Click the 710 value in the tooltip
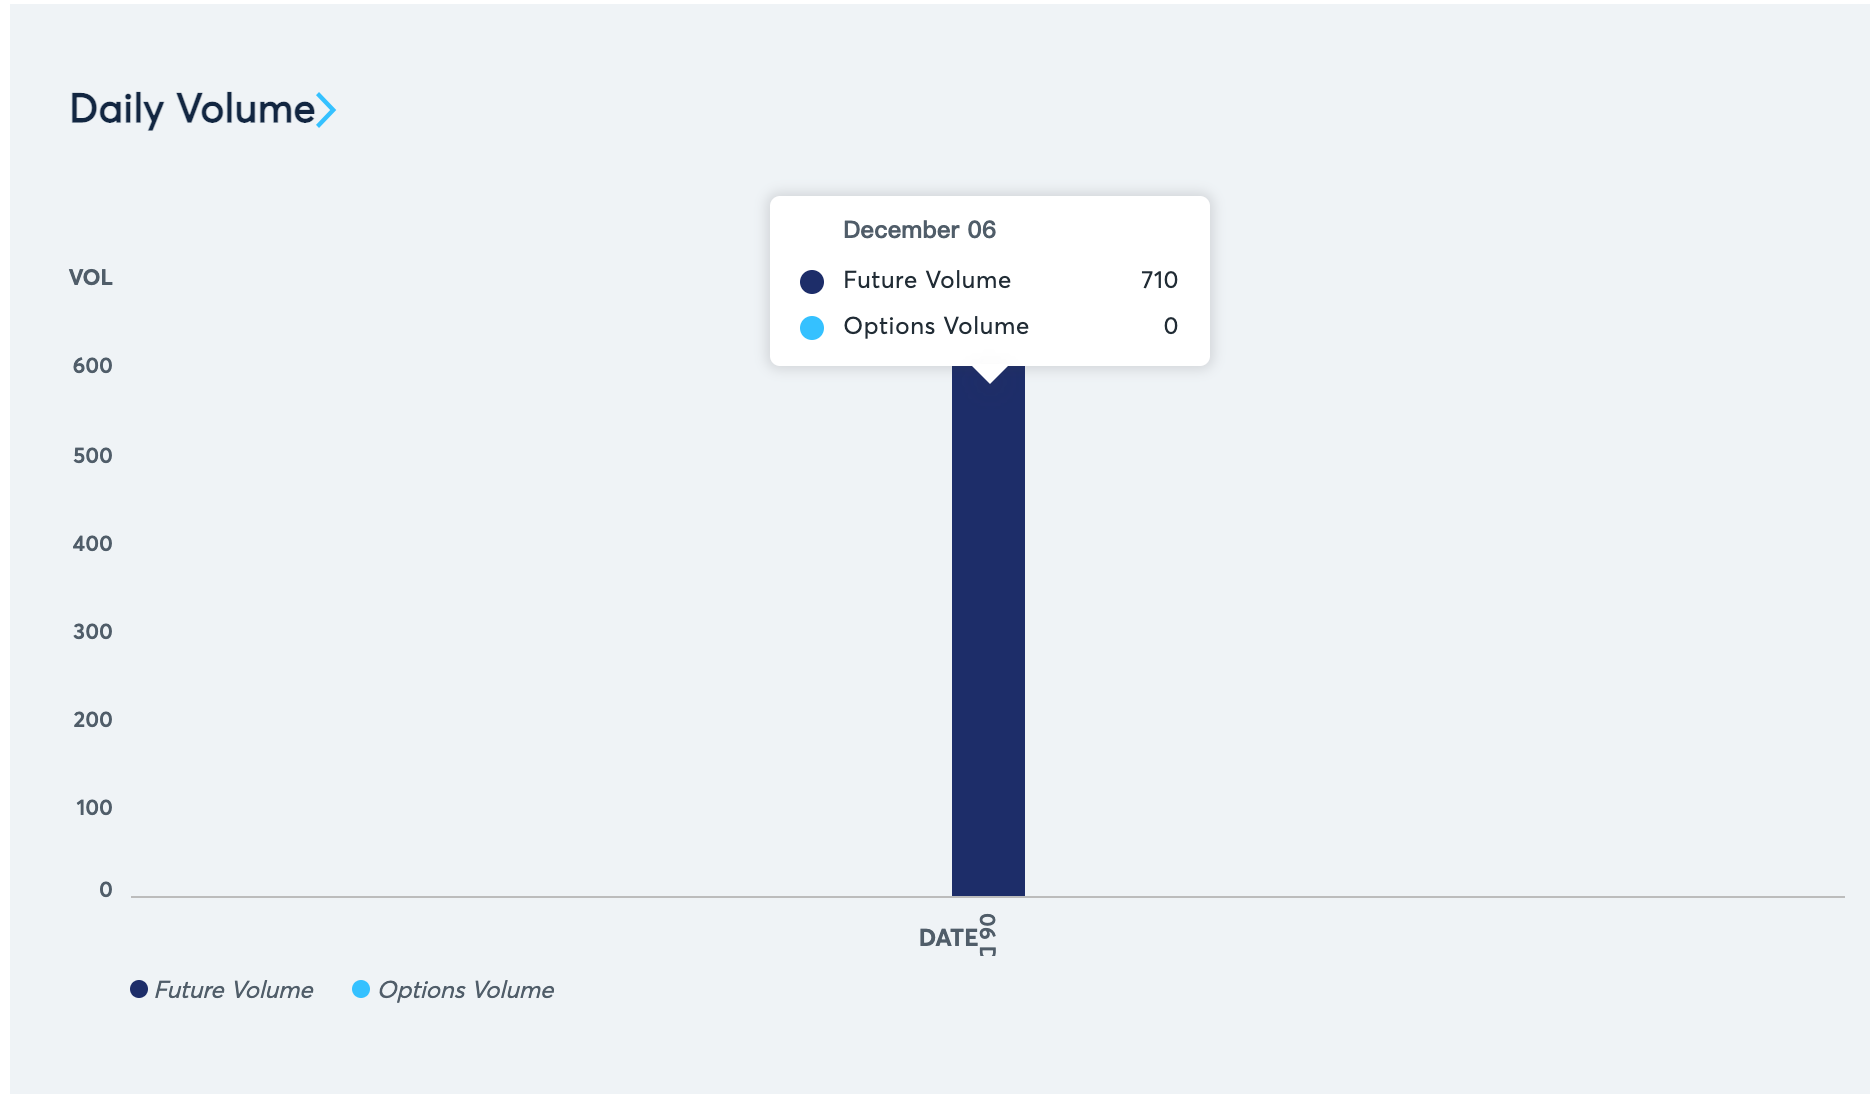 pyautogui.click(x=1159, y=280)
